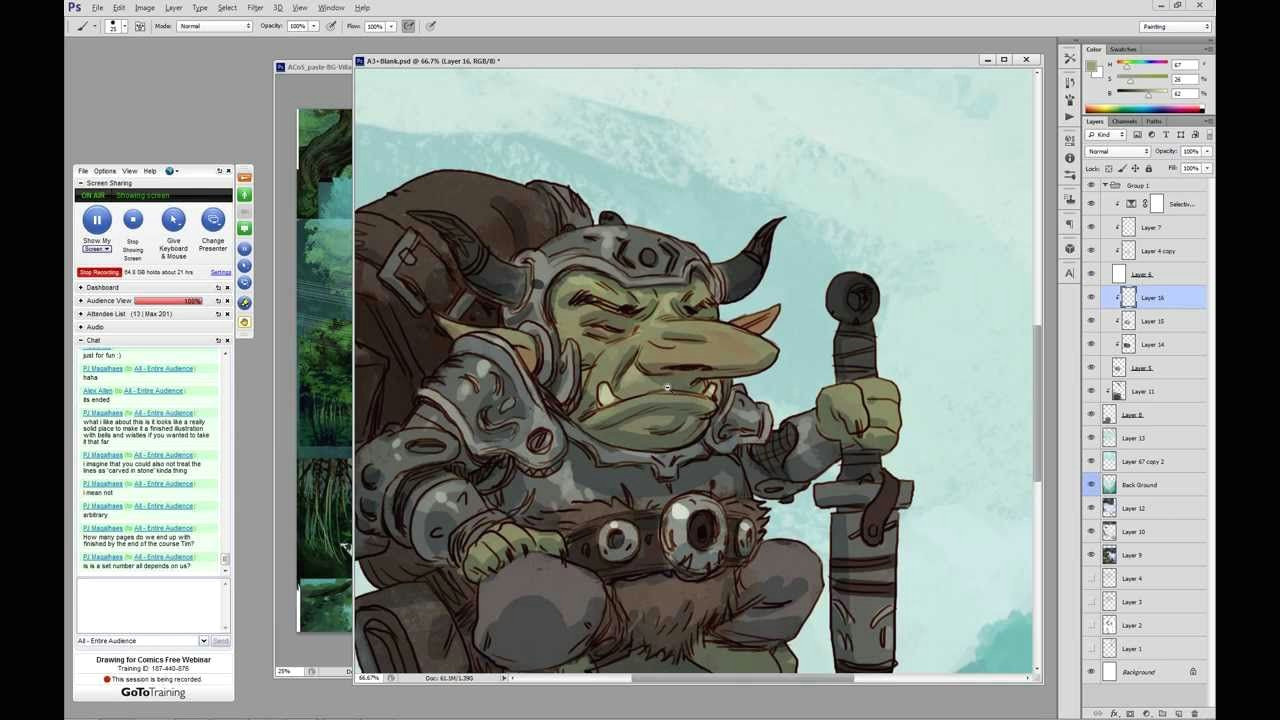Toggle the Brush panel icon in options bar

(x=139, y=26)
